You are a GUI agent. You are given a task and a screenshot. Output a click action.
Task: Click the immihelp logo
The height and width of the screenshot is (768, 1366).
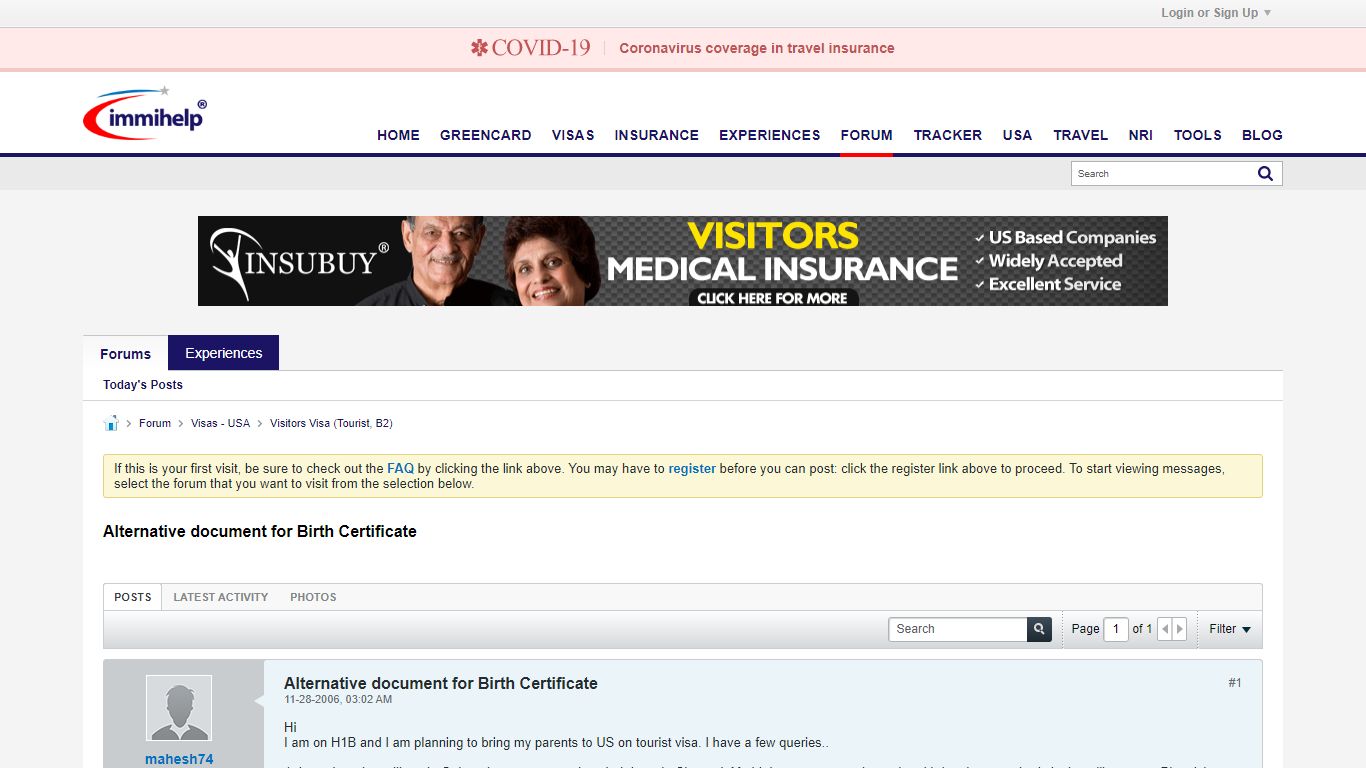145,113
